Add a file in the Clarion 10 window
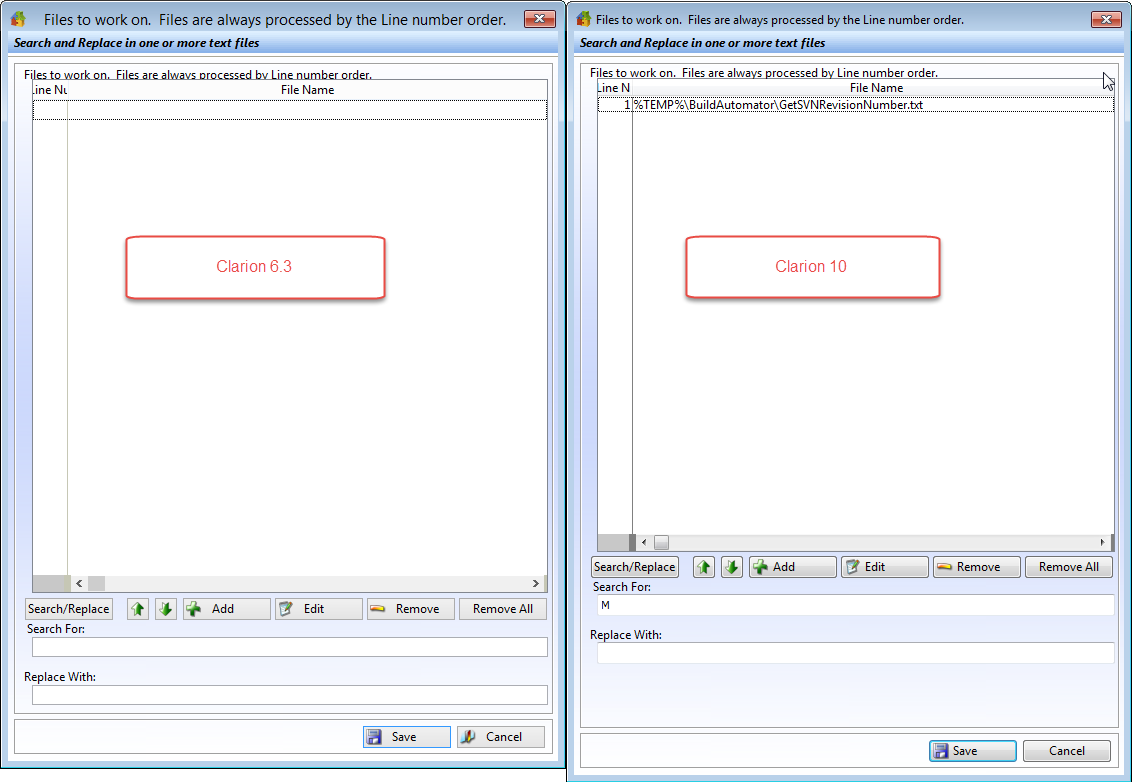Image resolution: width=1141 pixels, height=782 pixels. [x=792, y=567]
